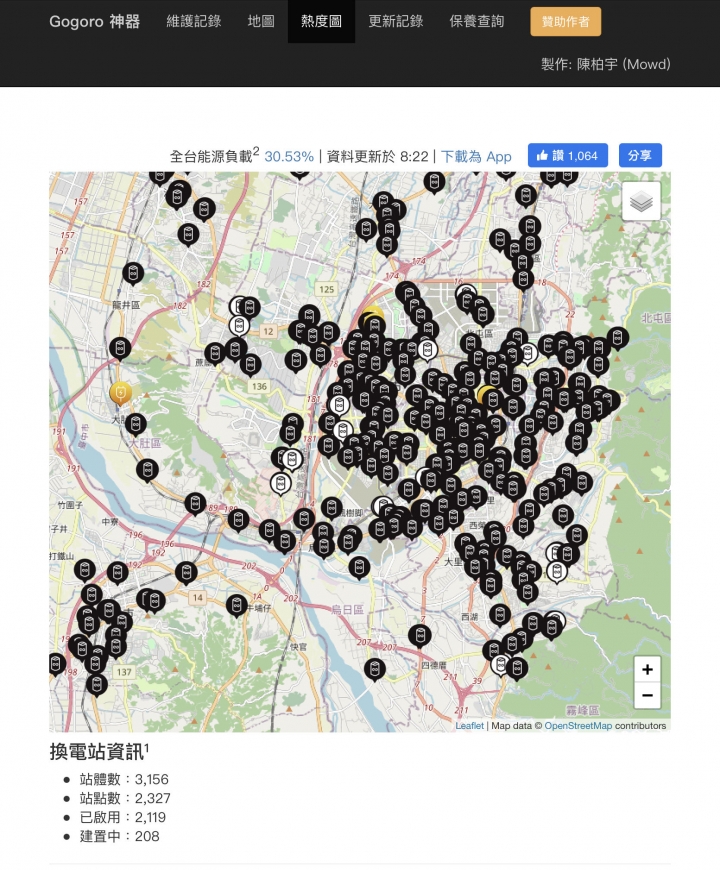Viewport: 720px width, 870px height.
Task: Click the 換電站資訊 heading
Action: point(99,752)
